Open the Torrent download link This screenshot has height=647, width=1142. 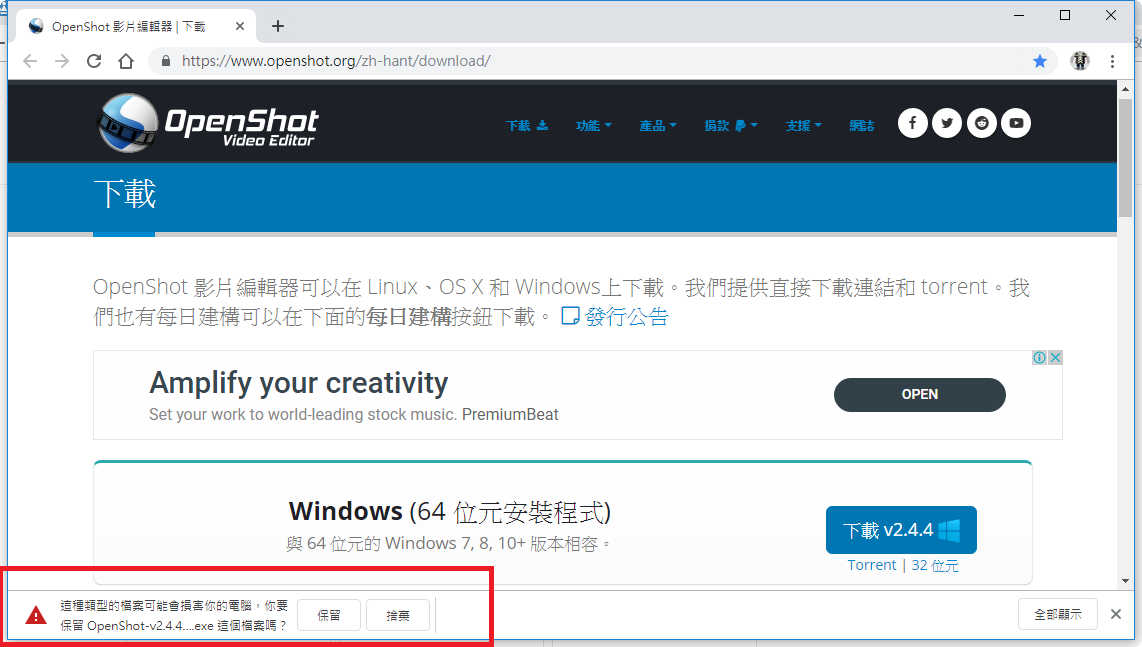click(872, 565)
